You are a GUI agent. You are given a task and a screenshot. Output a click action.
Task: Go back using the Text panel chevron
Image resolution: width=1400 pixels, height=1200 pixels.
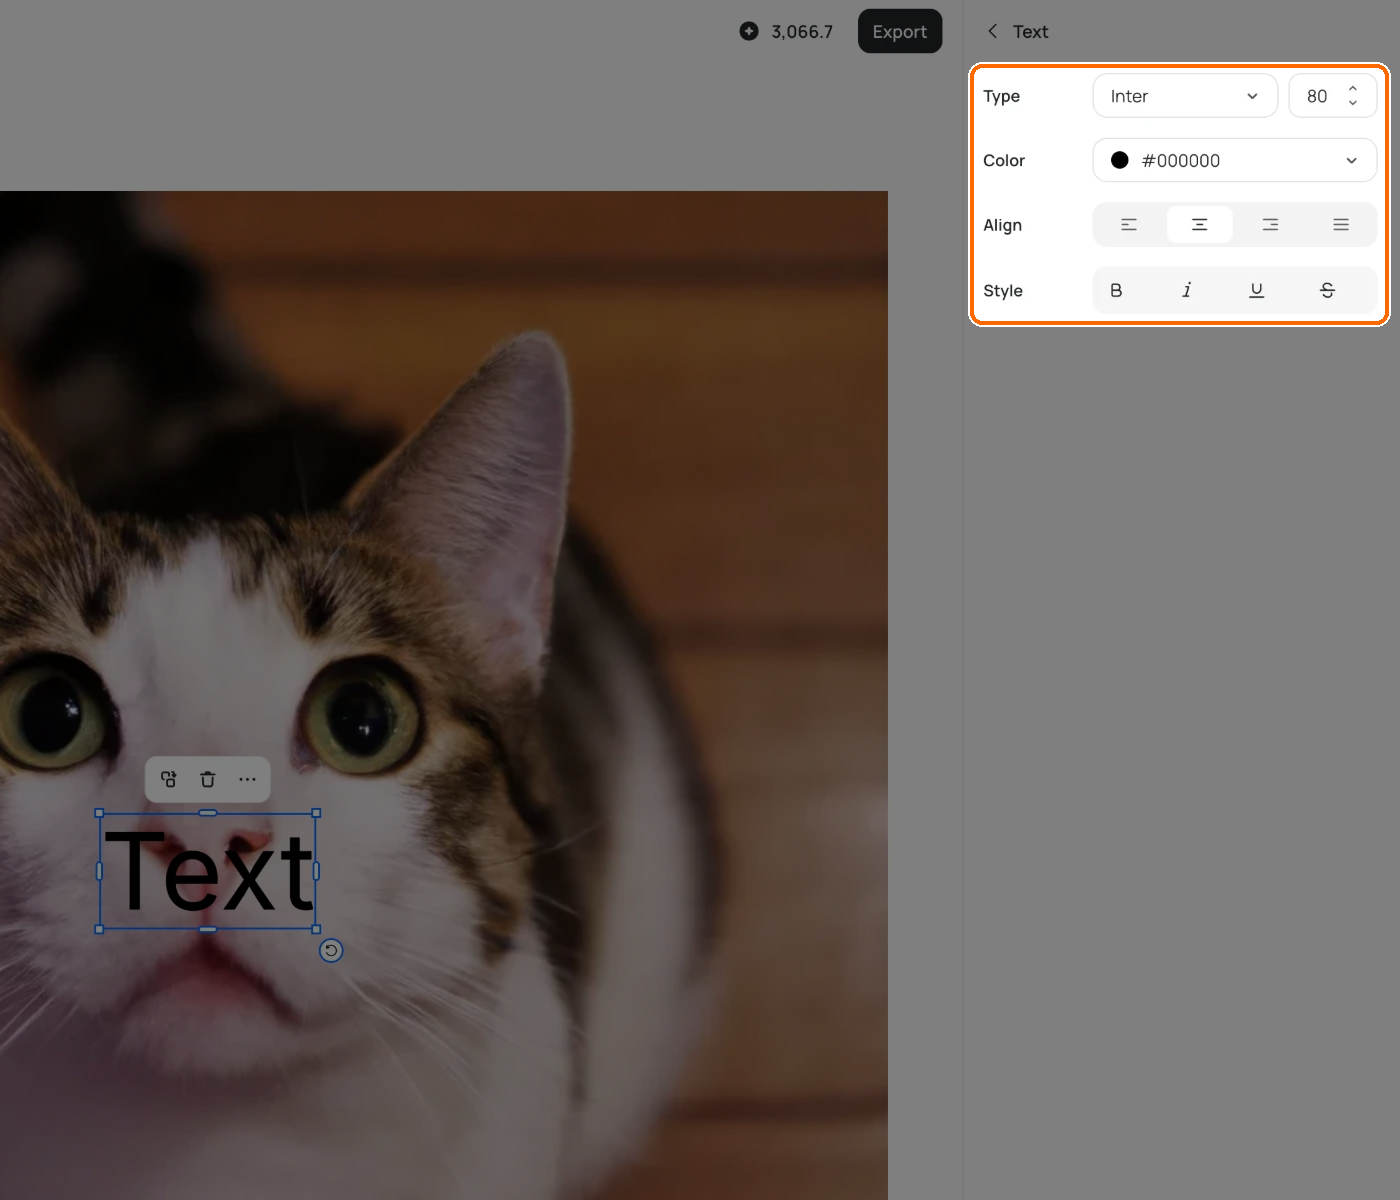[992, 31]
